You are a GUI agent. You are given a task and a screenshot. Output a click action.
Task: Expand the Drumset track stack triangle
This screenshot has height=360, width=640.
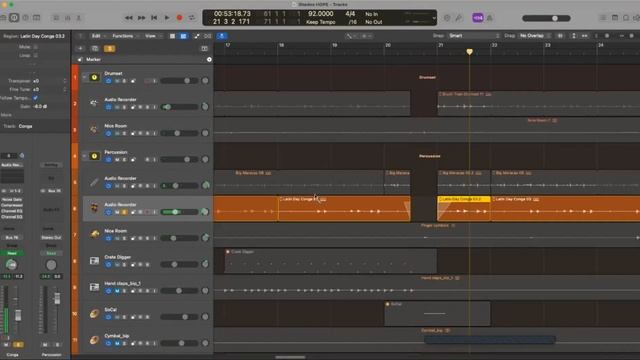[x=84, y=77]
